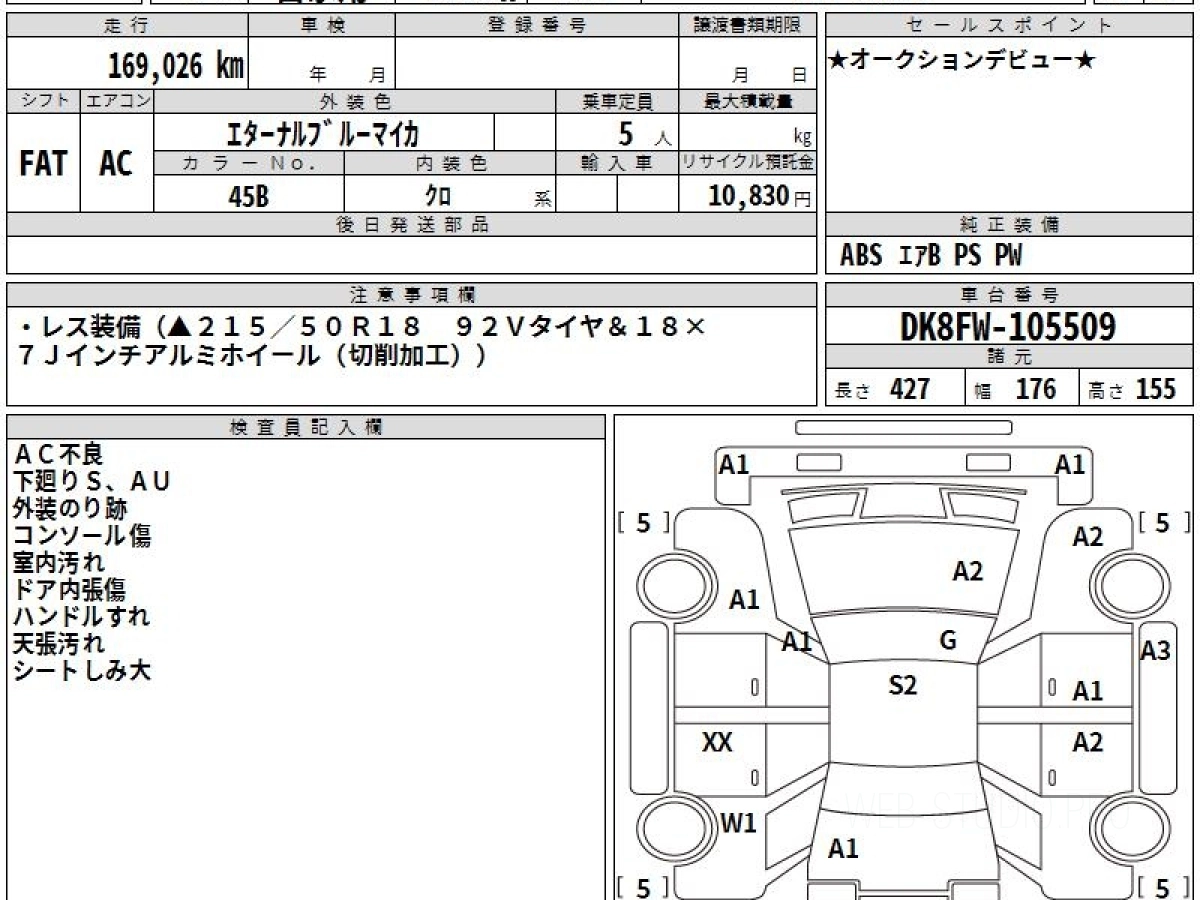Image resolution: width=1200 pixels, height=900 pixels.
Task: Click the G mark on the windshield
Action: (948, 641)
